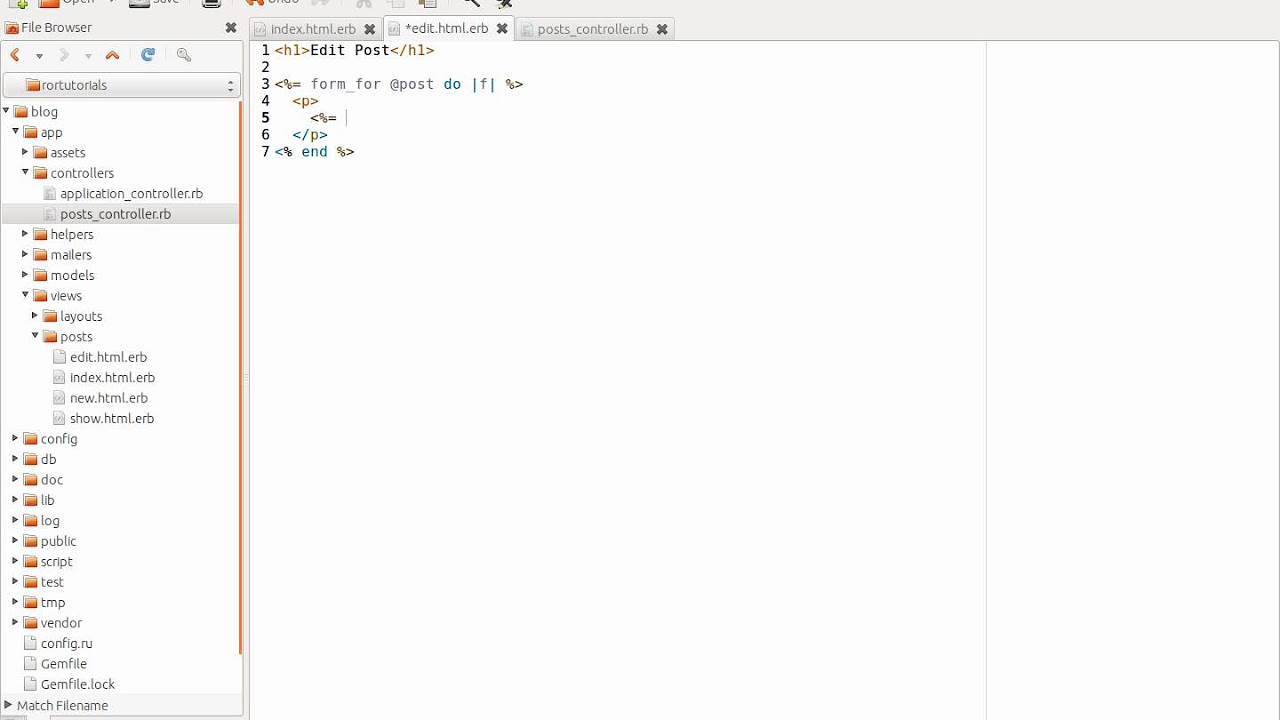The image size is (1280, 720).
Task: Open the back history dropdown arrow
Action: pos(39,56)
